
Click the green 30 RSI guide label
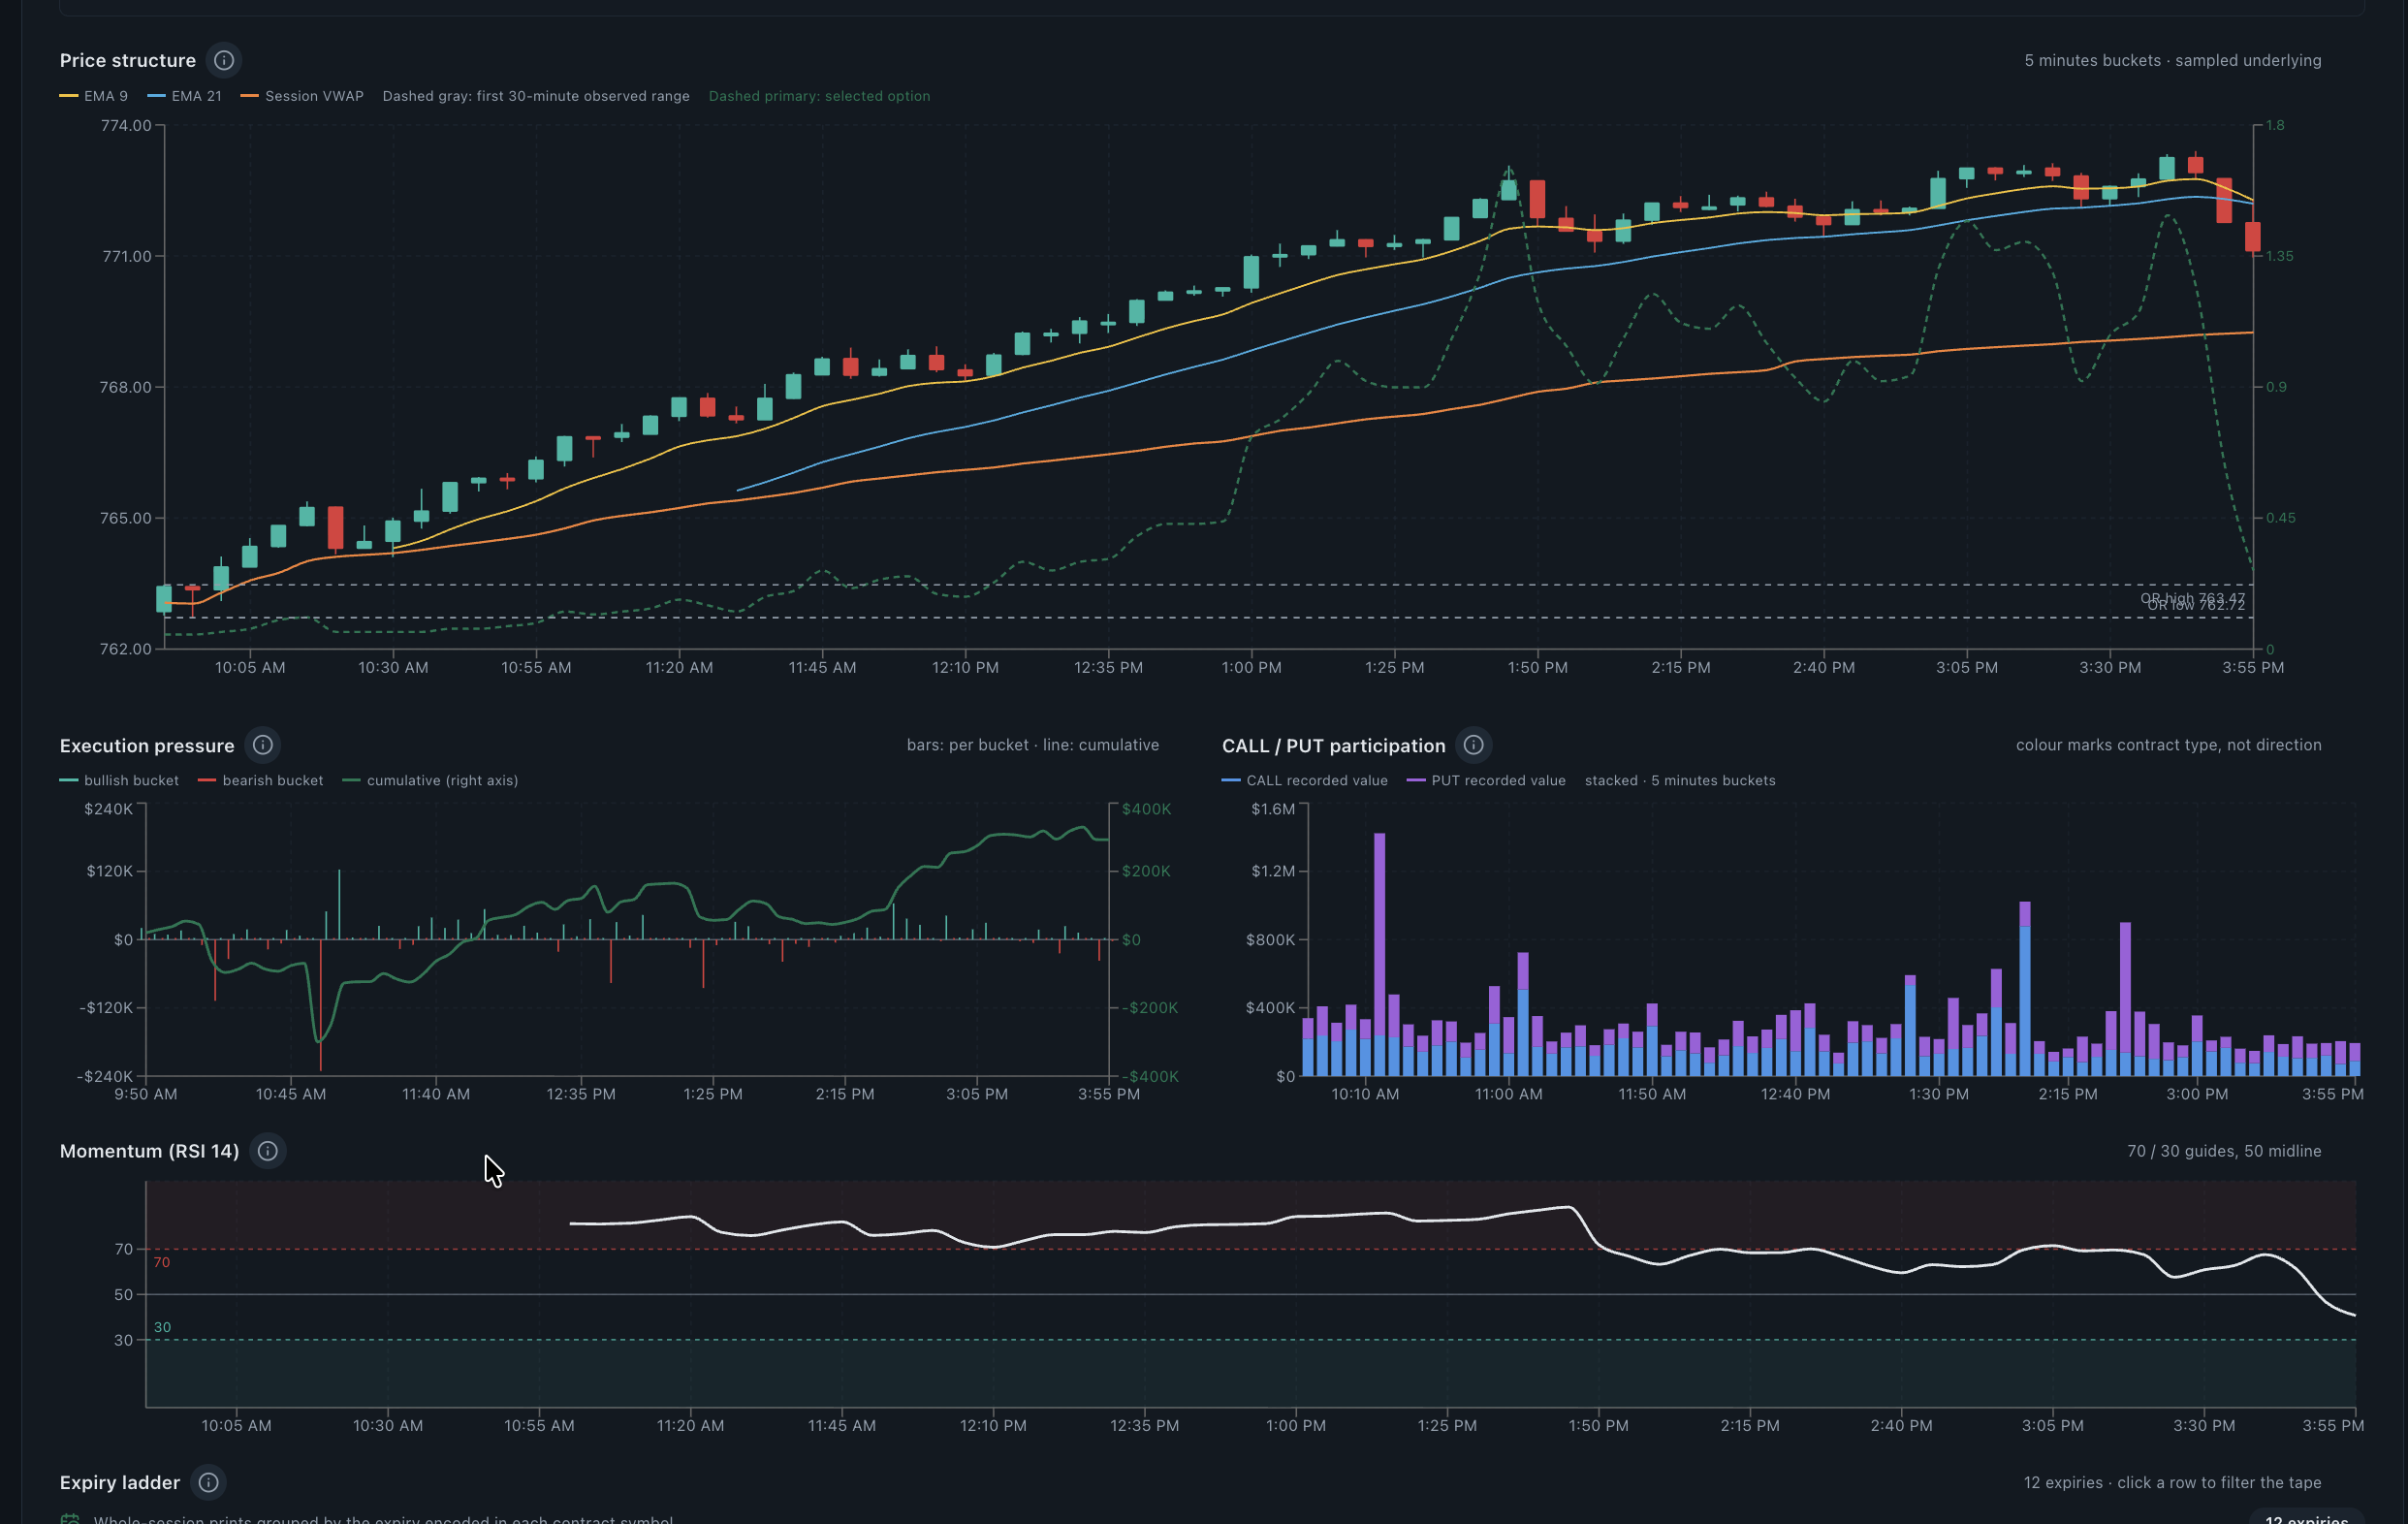tap(162, 1327)
